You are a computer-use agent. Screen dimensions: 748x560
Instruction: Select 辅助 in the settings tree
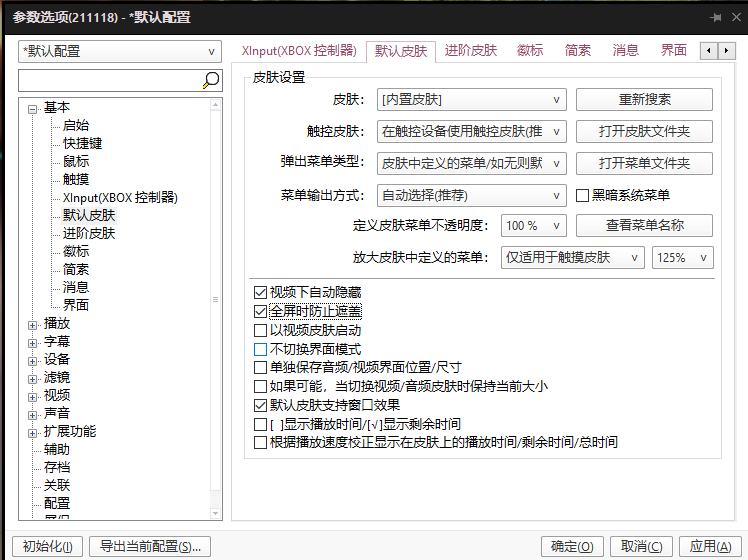point(57,449)
